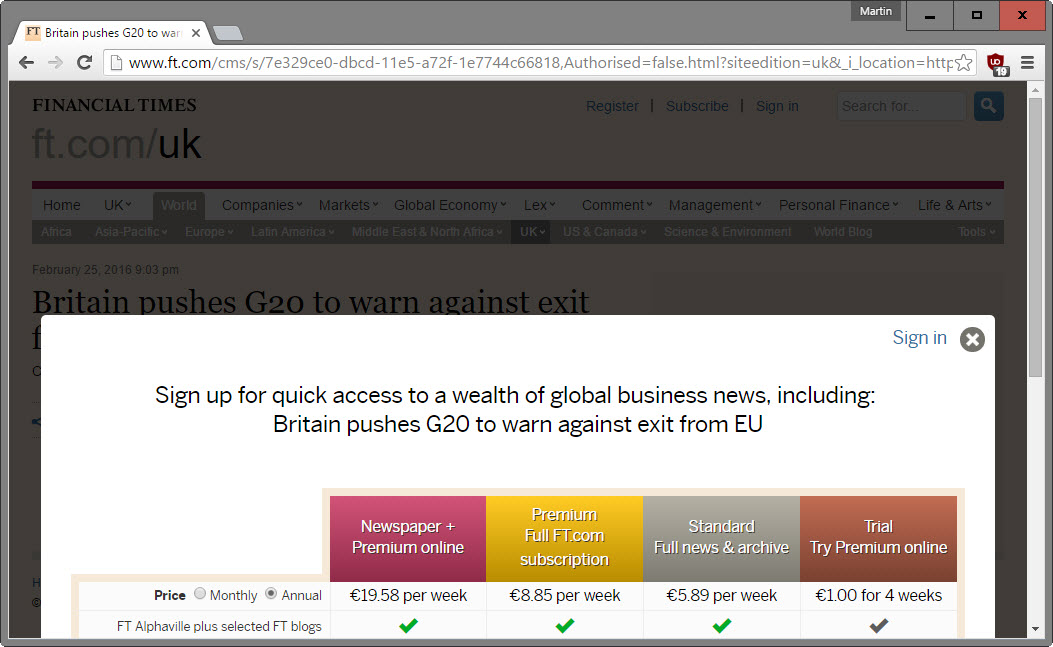Choose the Trial Try Premium online plan
Viewport: 1053px width, 647px height.
click(x=878, y=538)
